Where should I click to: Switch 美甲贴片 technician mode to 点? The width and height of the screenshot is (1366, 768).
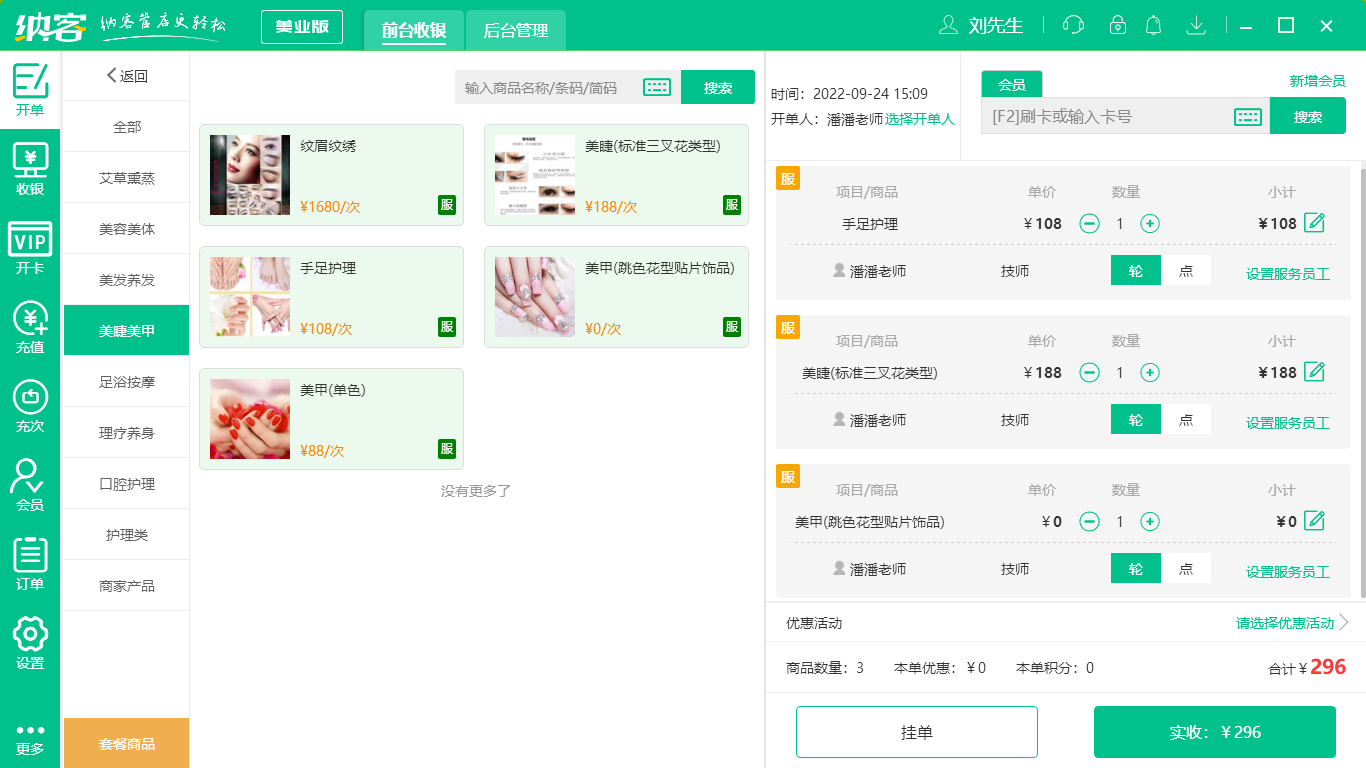[1186, 567]
